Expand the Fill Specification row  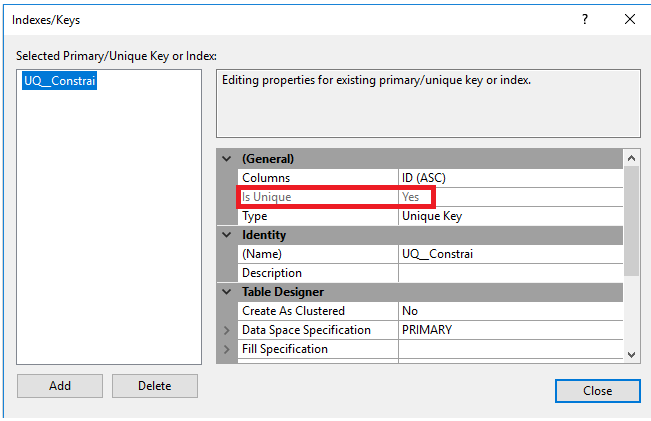(226, 349)
